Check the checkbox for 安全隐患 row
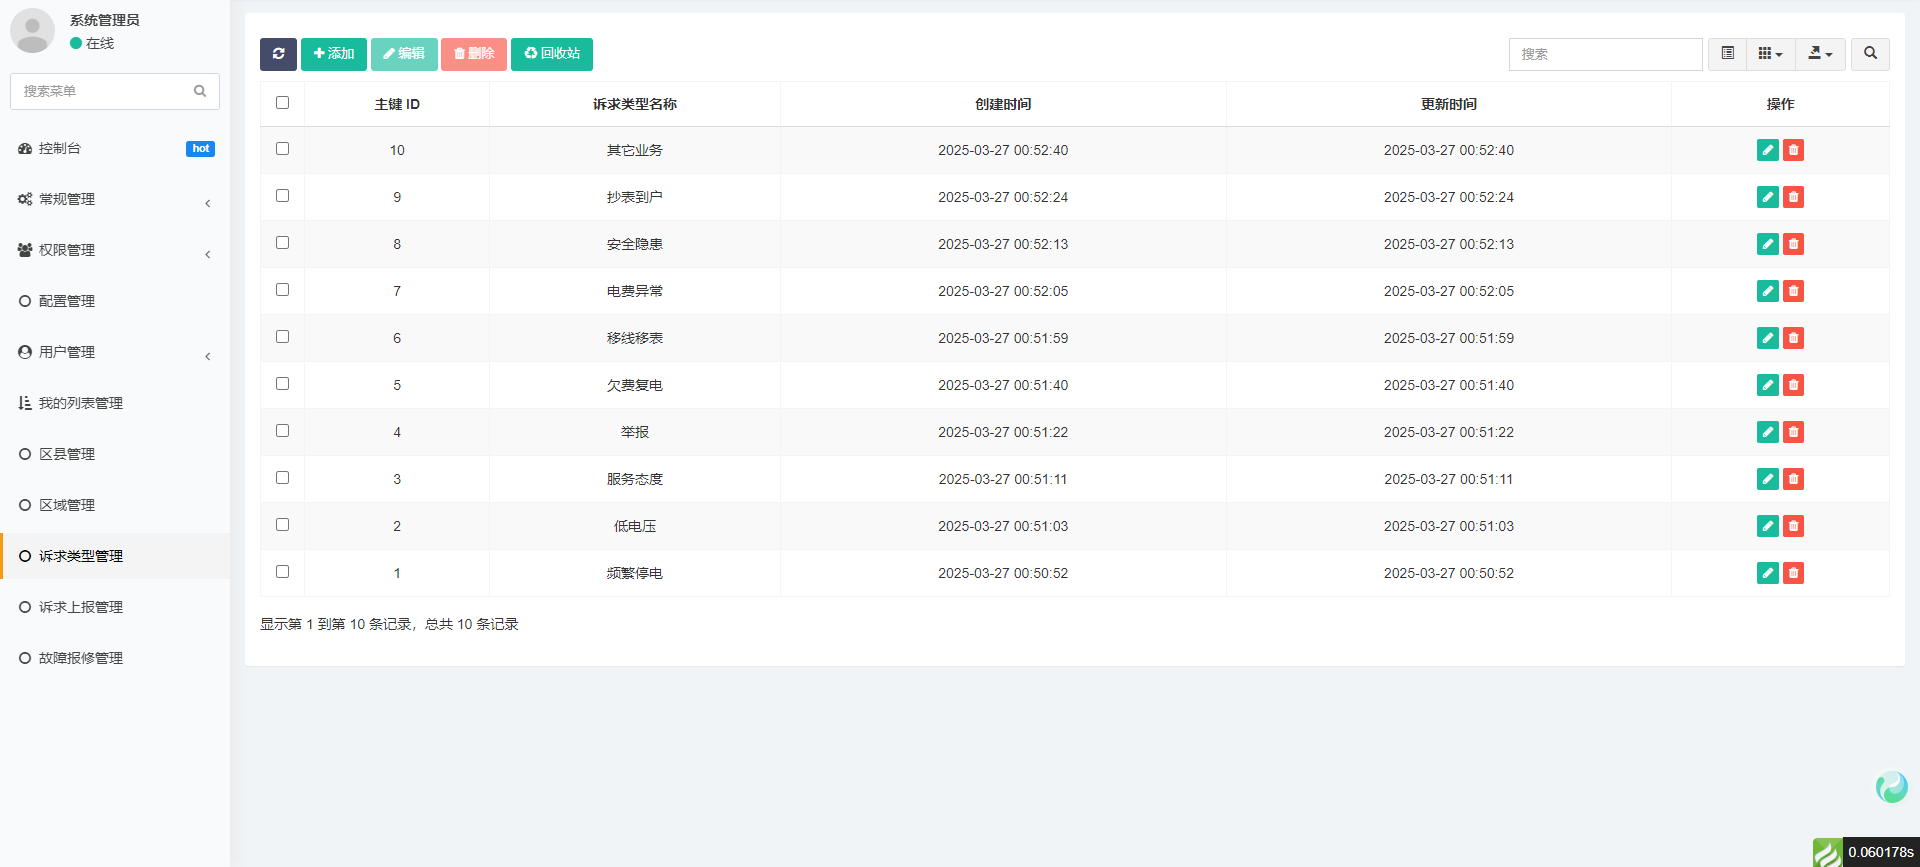1920x867 pixels. point(282,243)
